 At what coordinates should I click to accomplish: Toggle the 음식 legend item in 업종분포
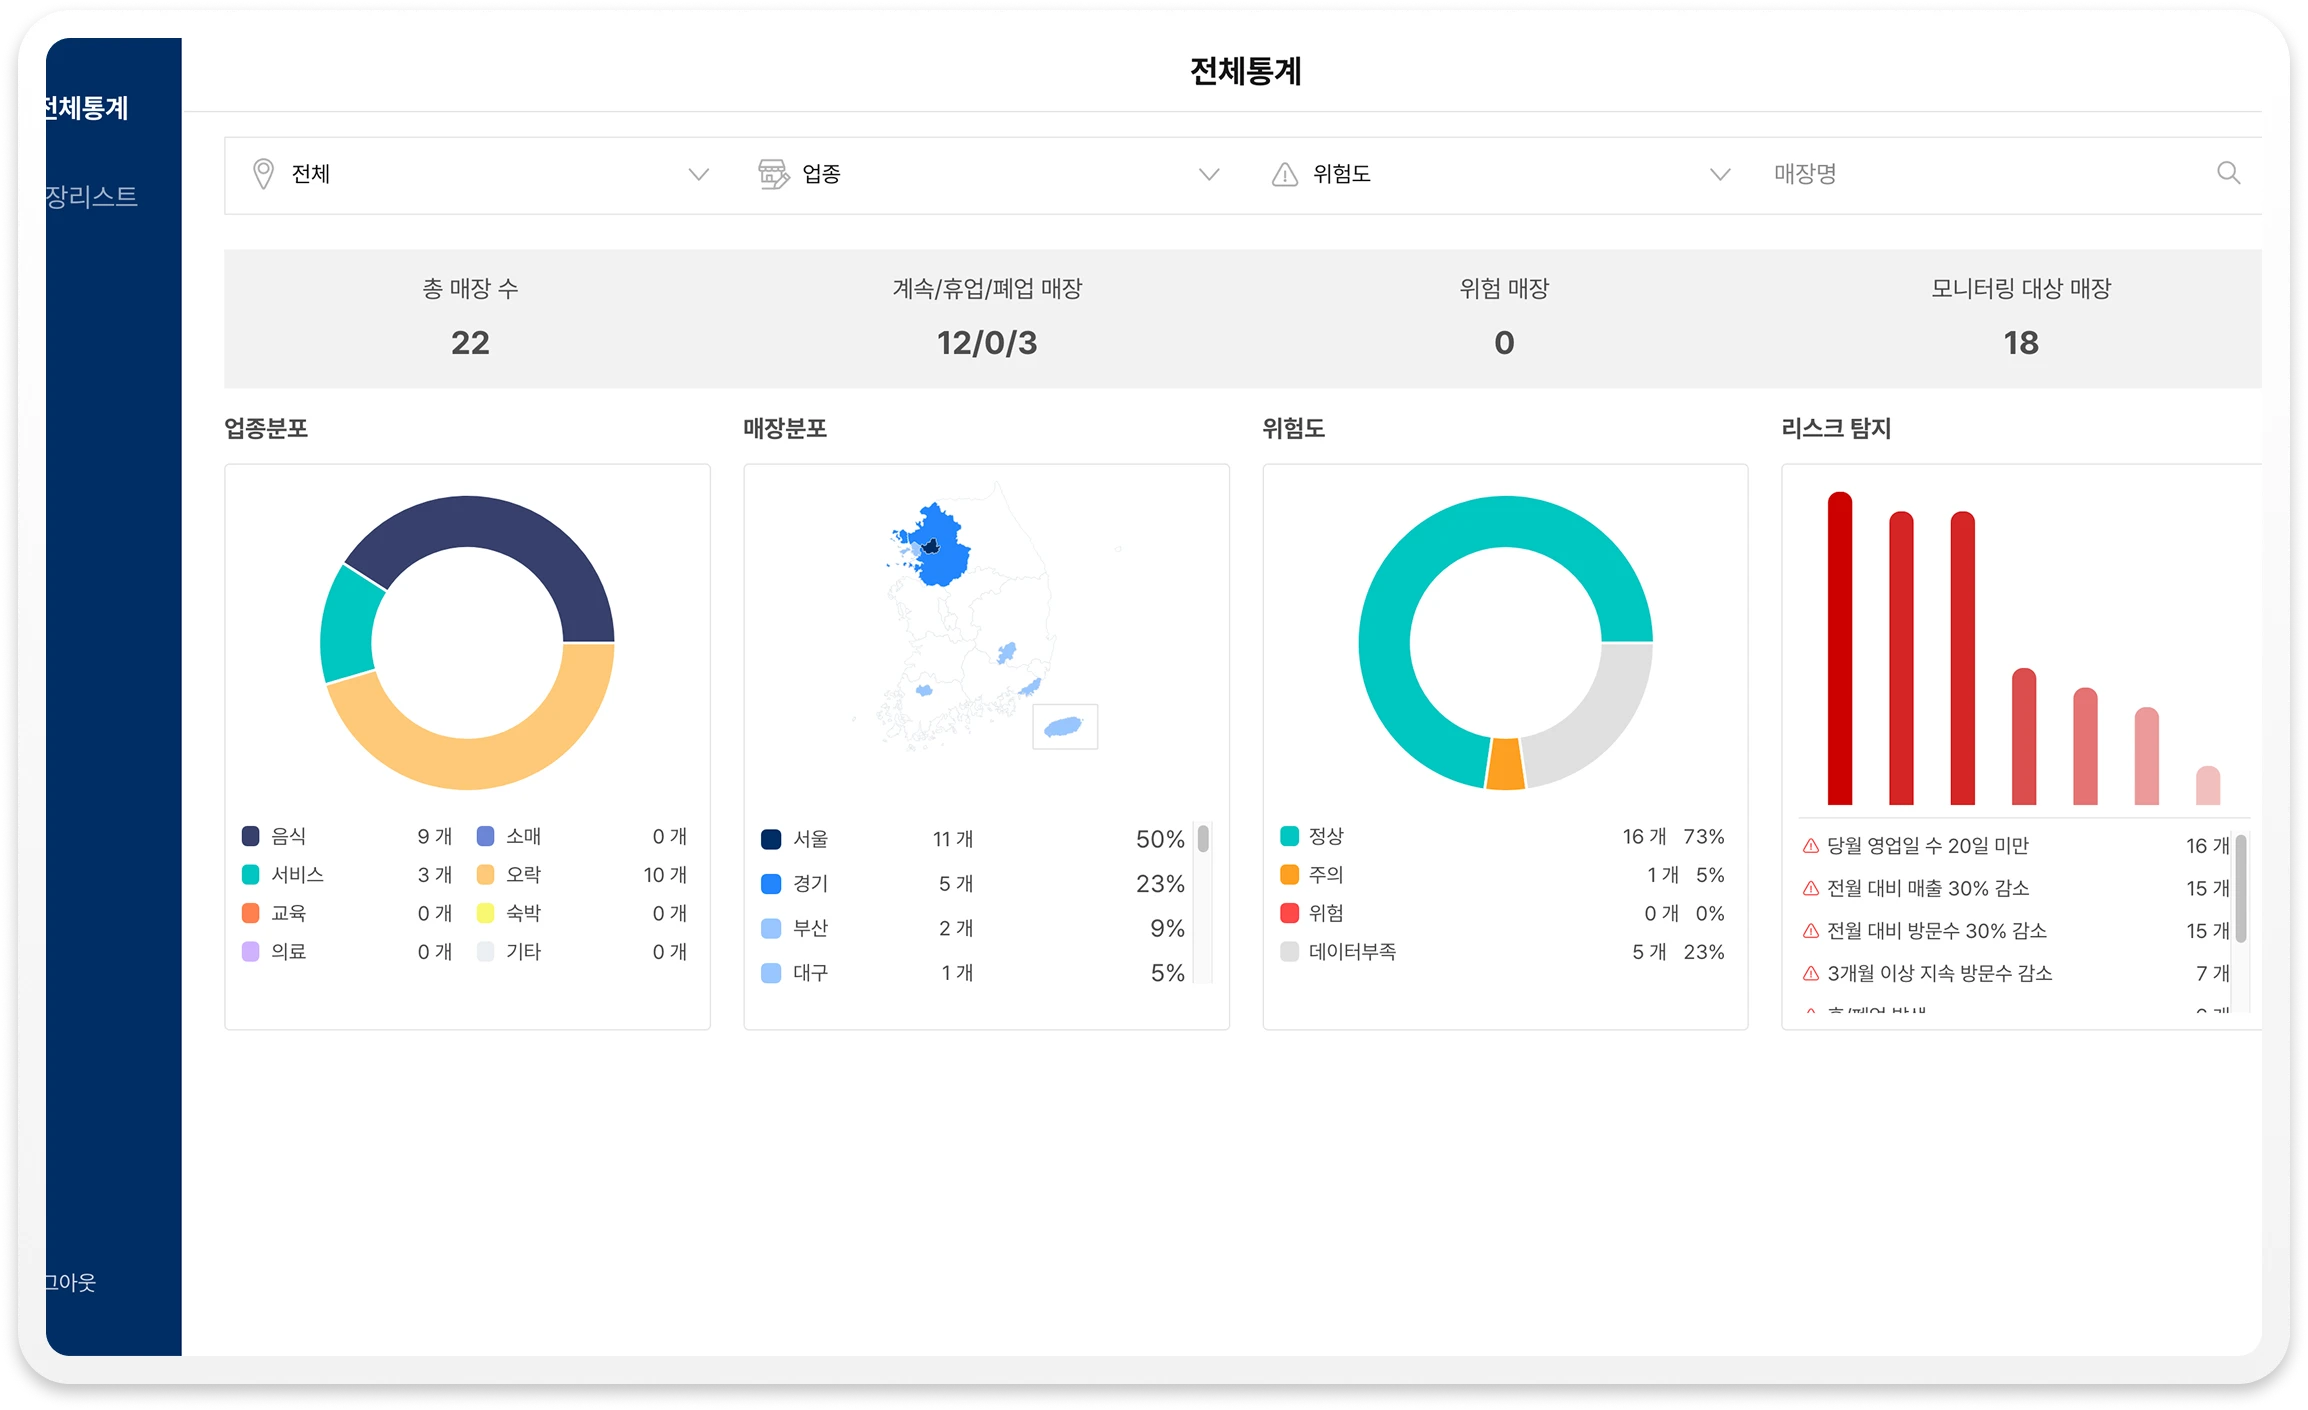point(288,836)
